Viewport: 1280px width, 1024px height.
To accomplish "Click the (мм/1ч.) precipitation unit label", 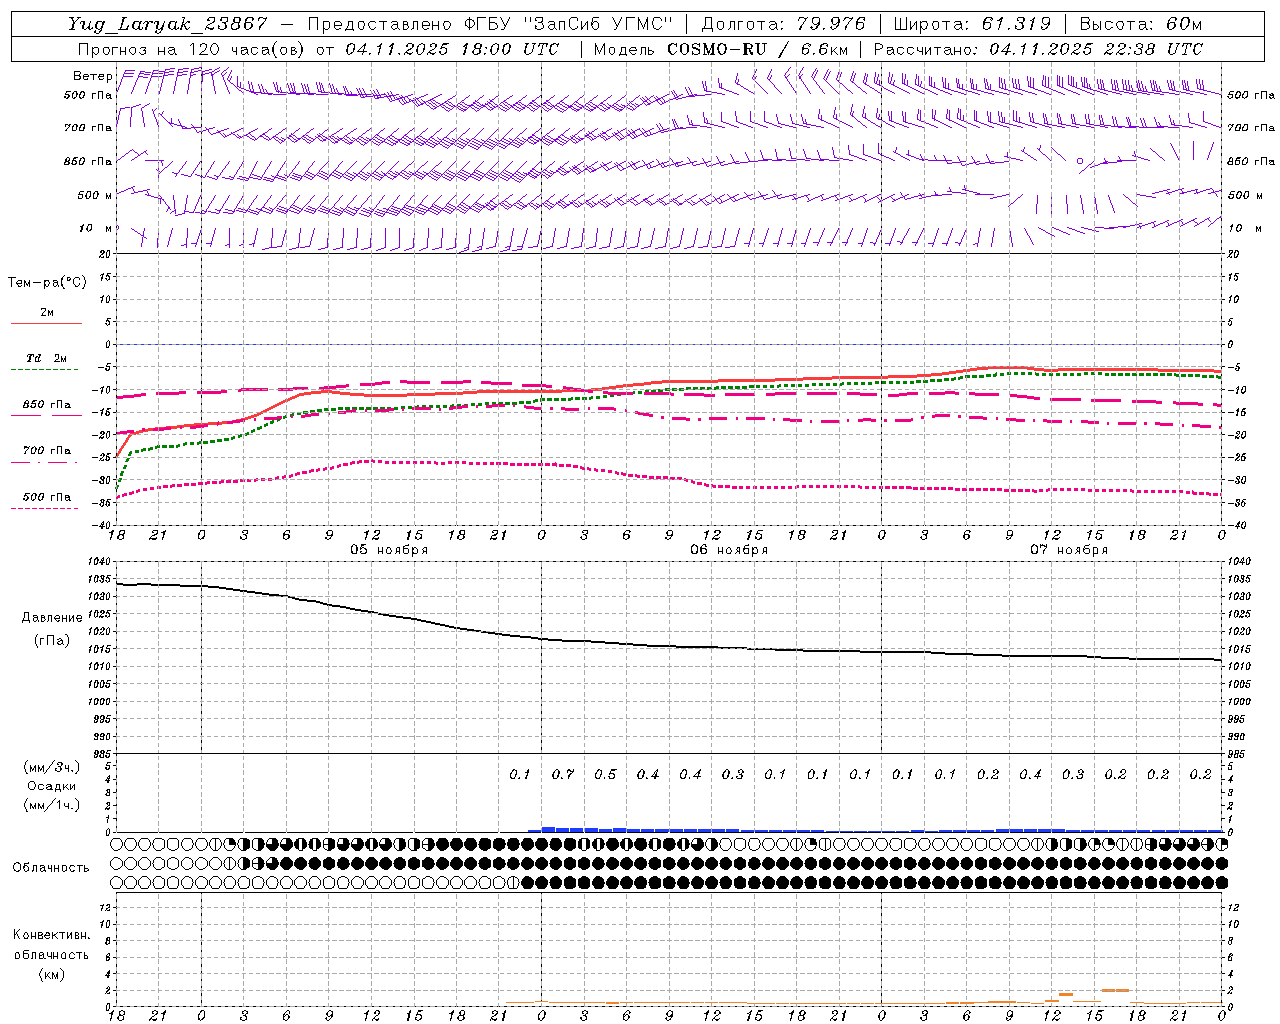I will click(52, 805).
